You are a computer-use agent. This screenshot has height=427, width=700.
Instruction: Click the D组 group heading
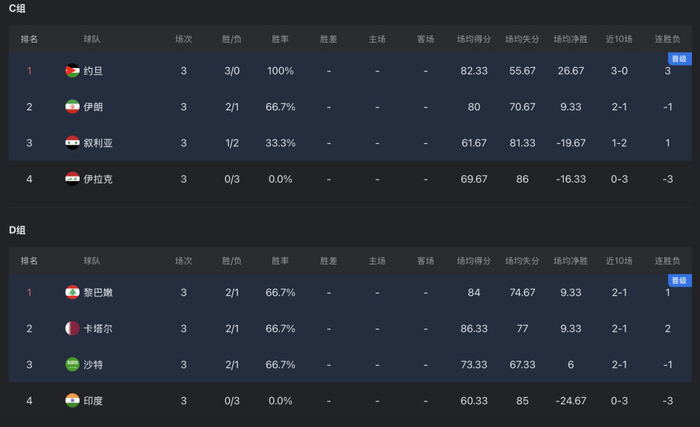point(17,230)
